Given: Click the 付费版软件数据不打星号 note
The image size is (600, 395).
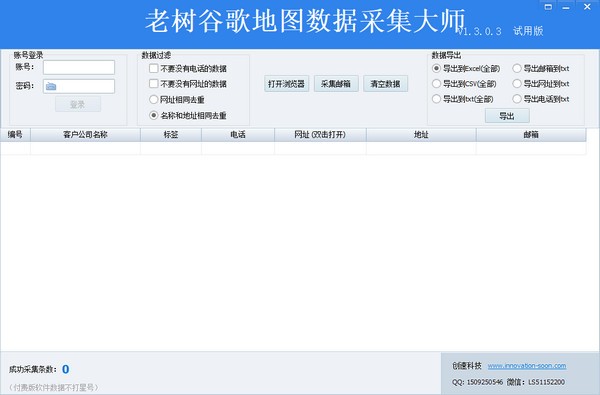Looking at the screenshot, I should (x=53, y=387).
